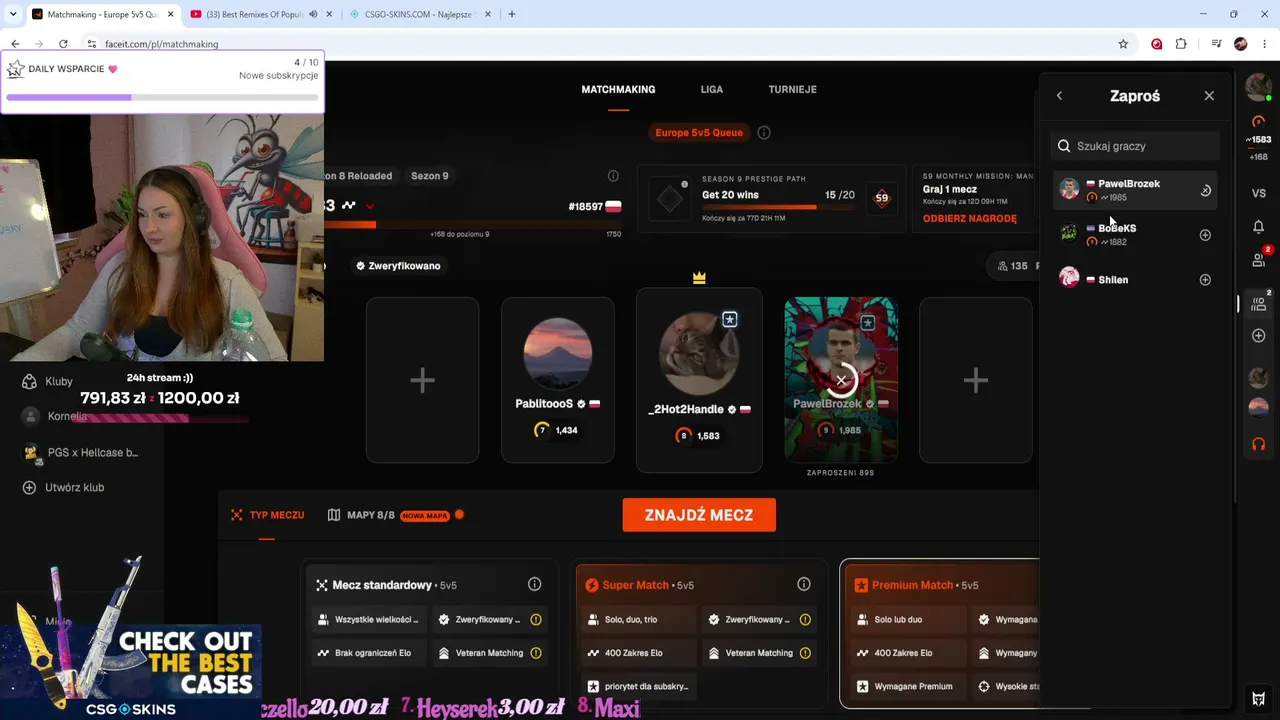Click Veteran Matching warning icon in Super Match

pos(805,653)
